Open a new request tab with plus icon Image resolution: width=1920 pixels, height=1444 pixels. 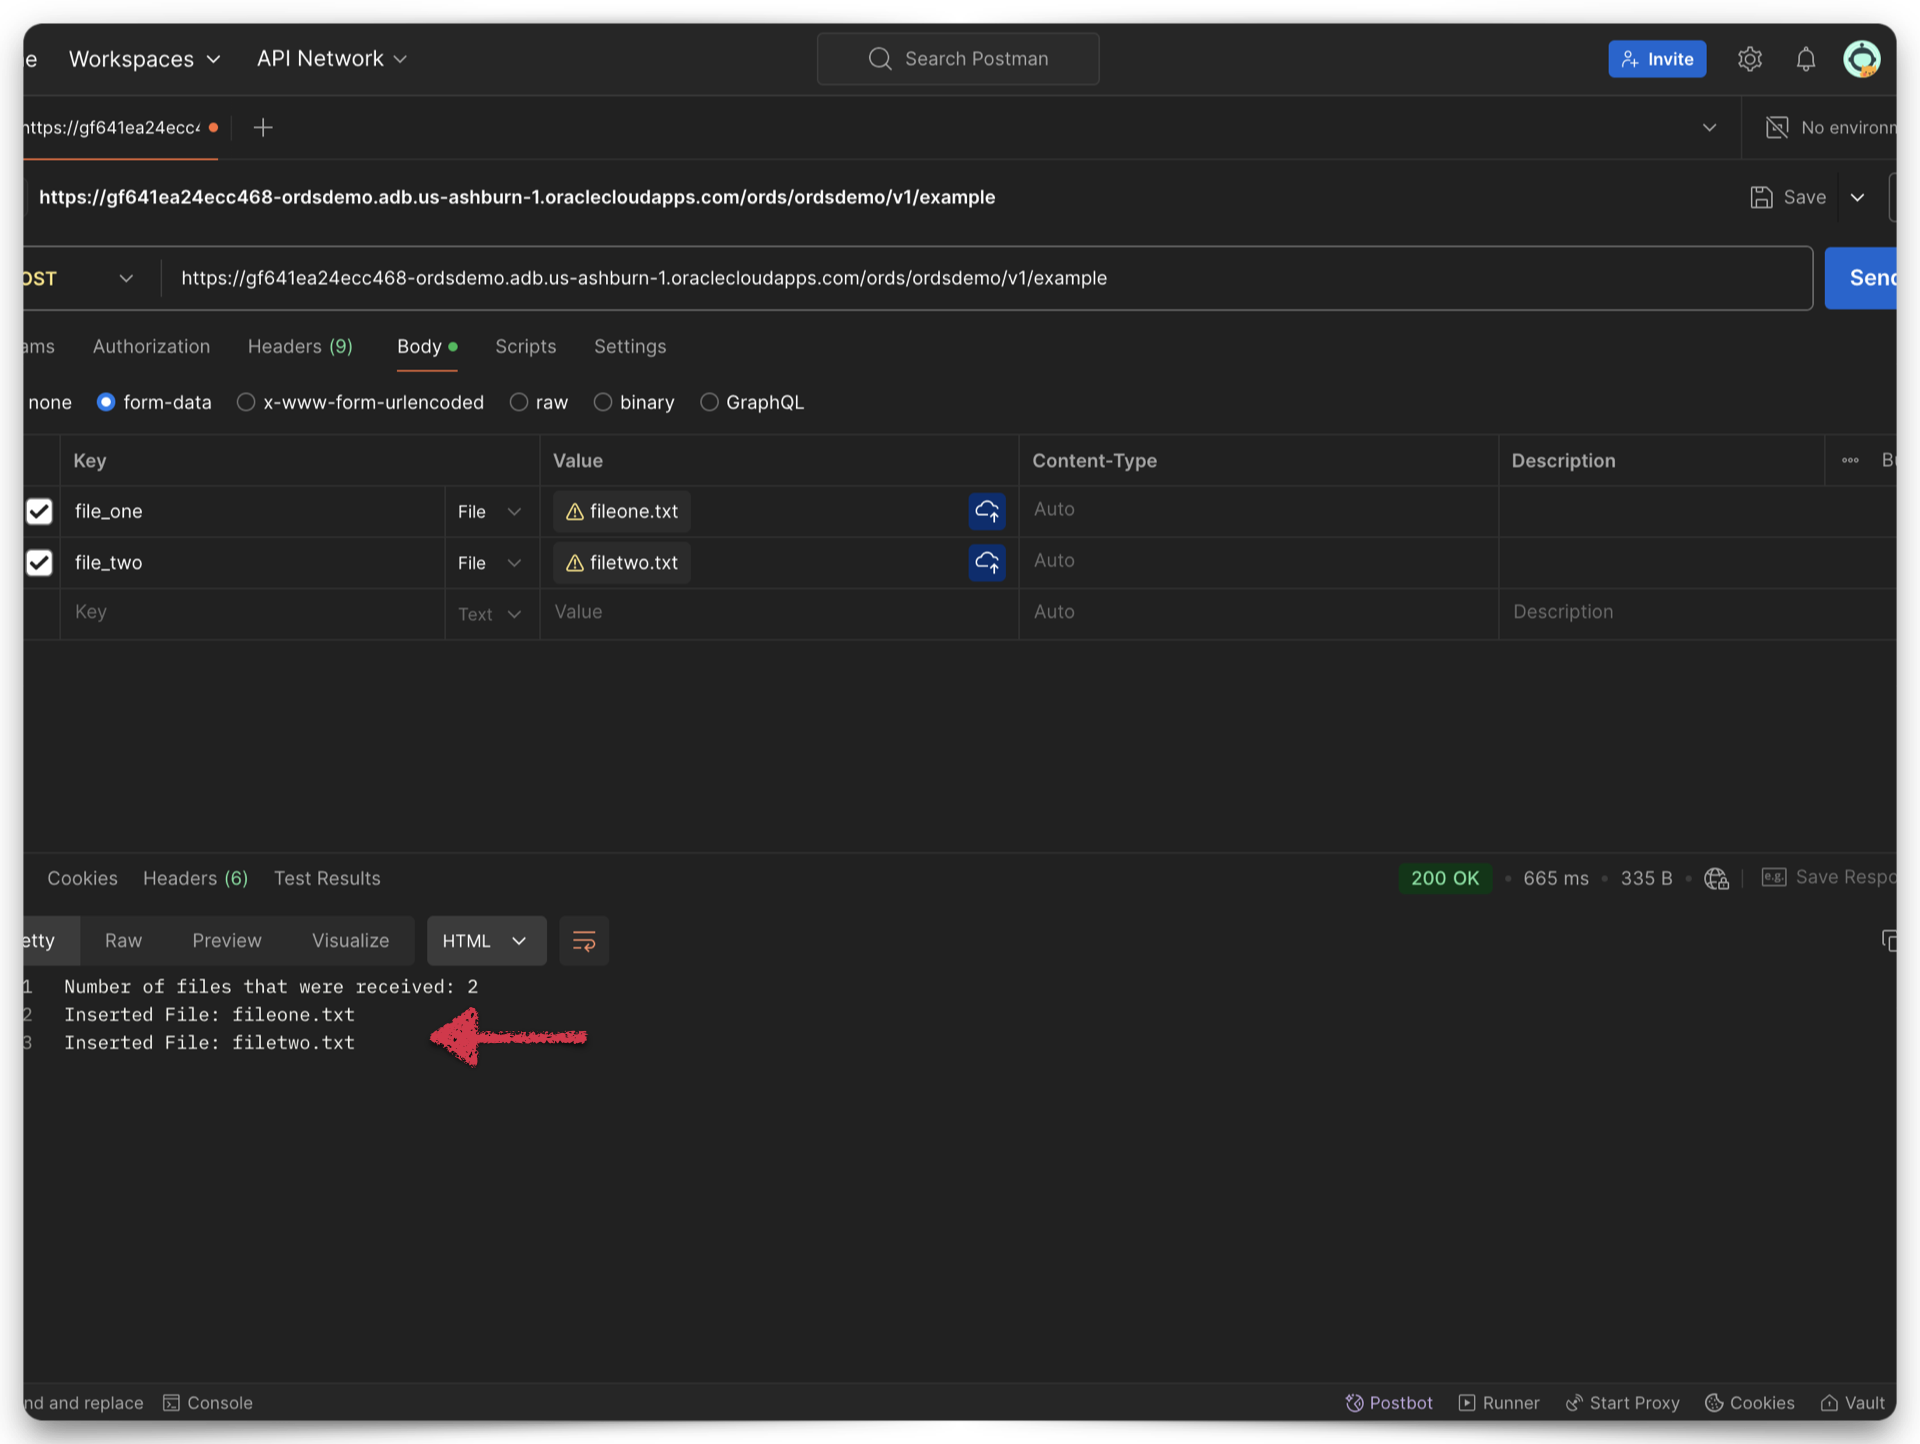click(263, 127)
